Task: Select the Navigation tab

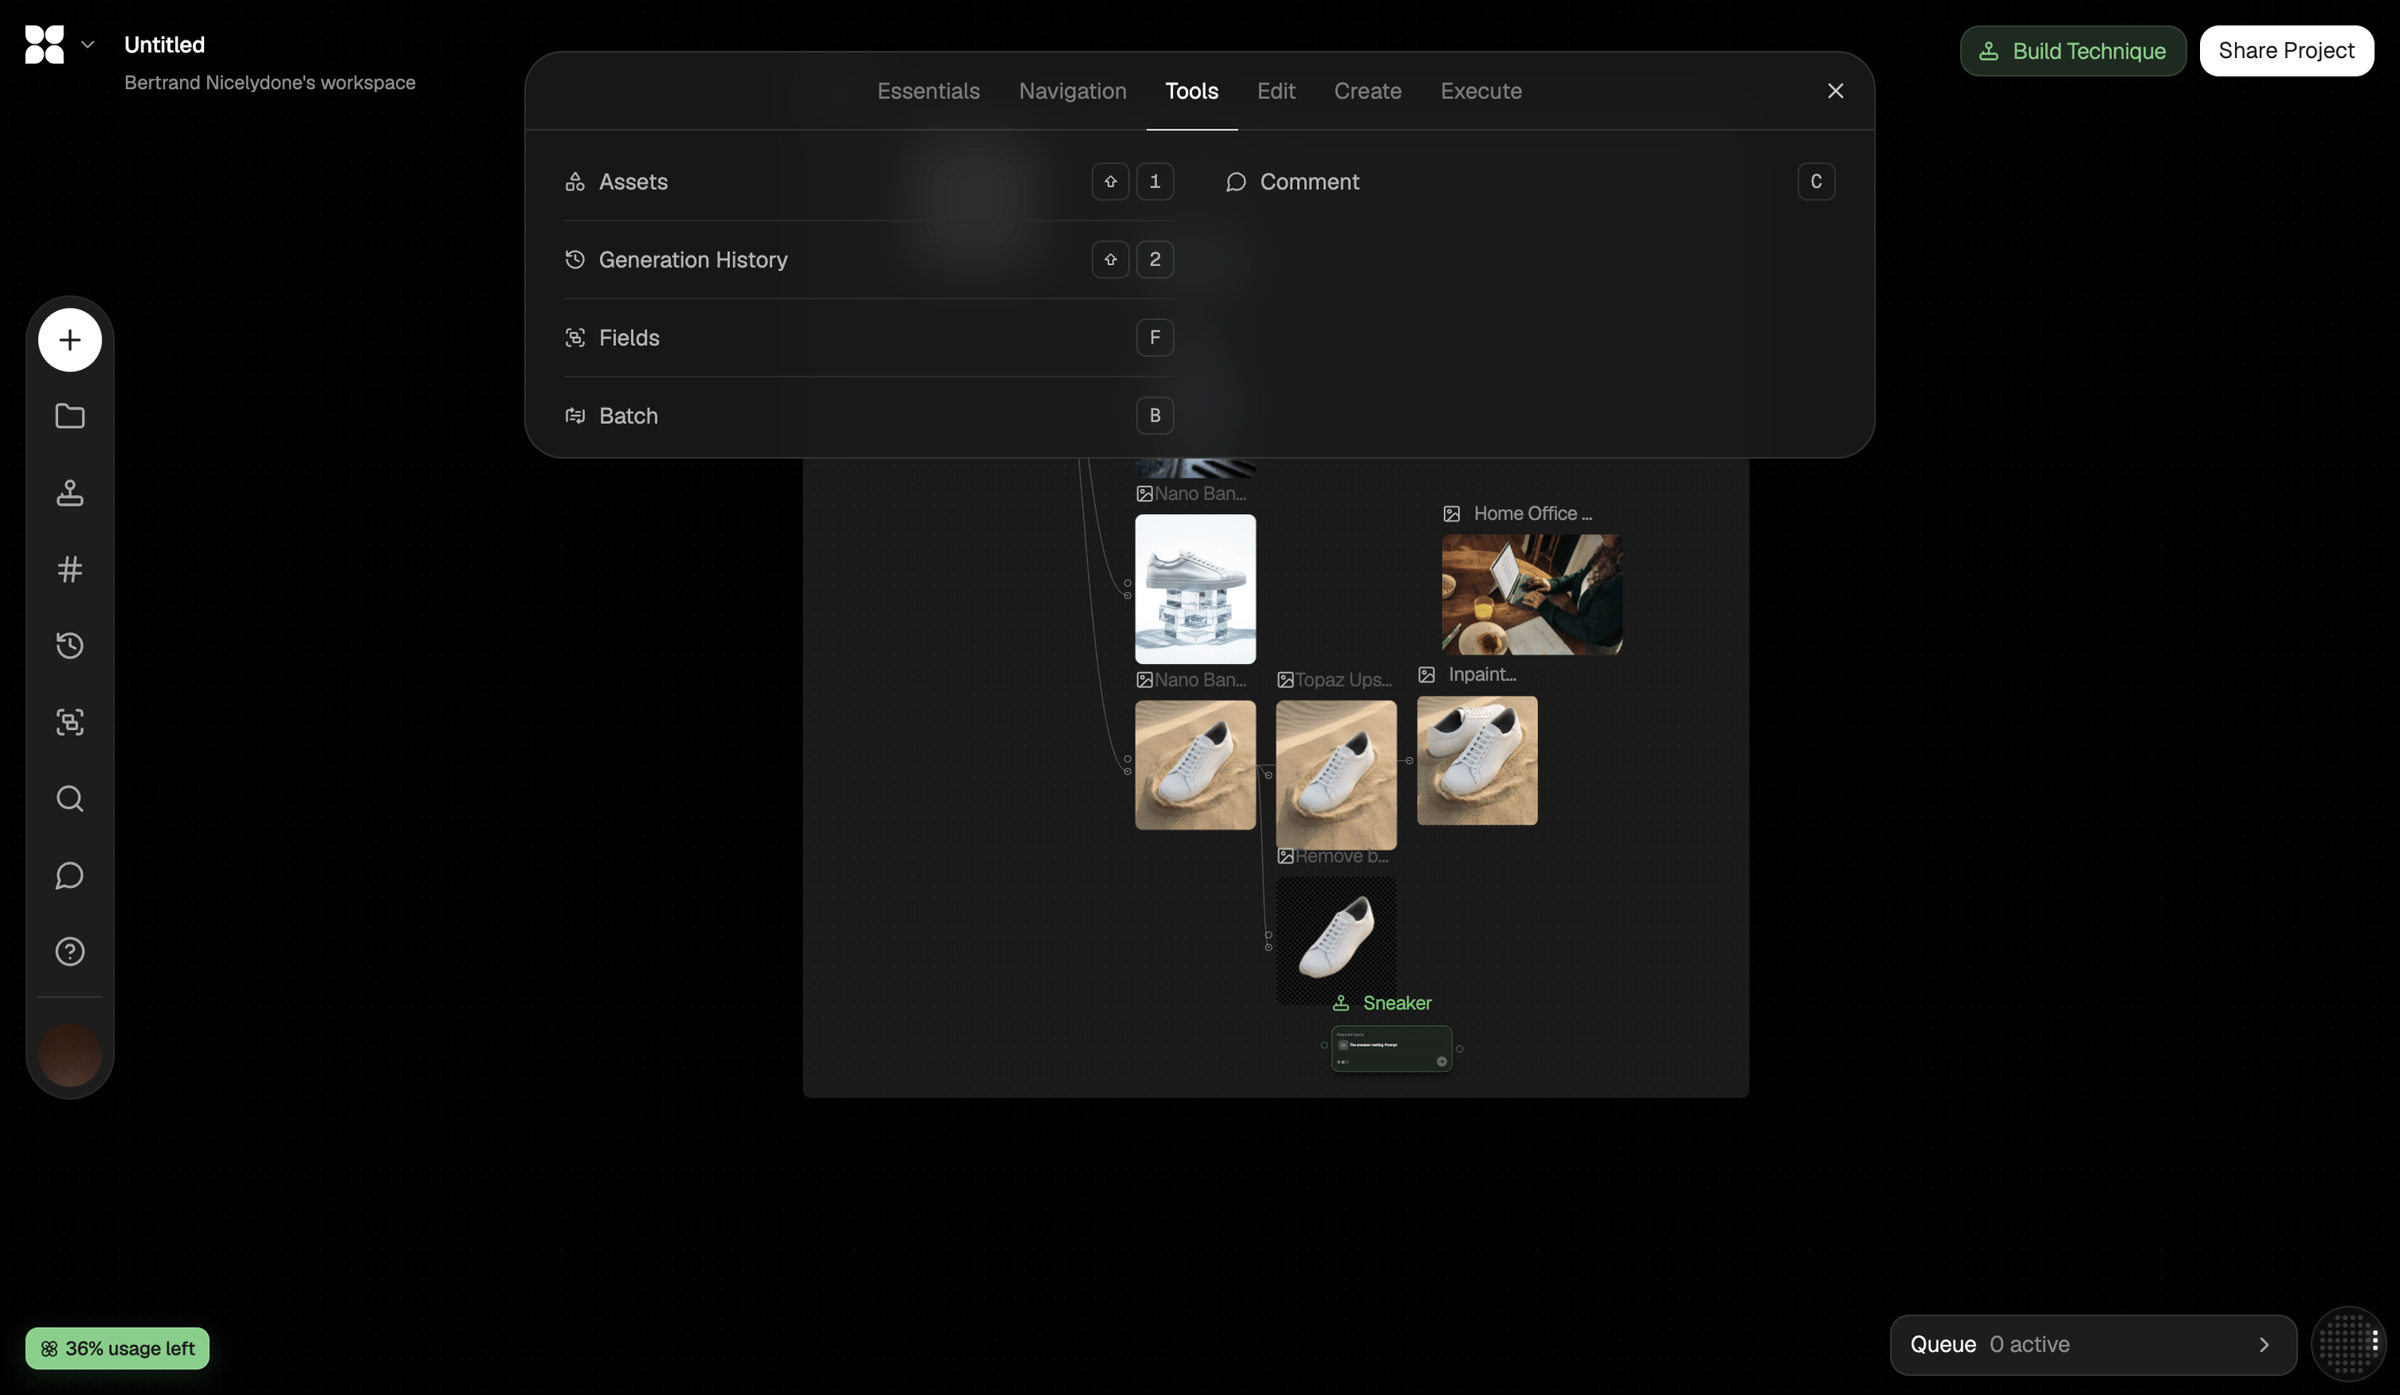Action: 1072,91
